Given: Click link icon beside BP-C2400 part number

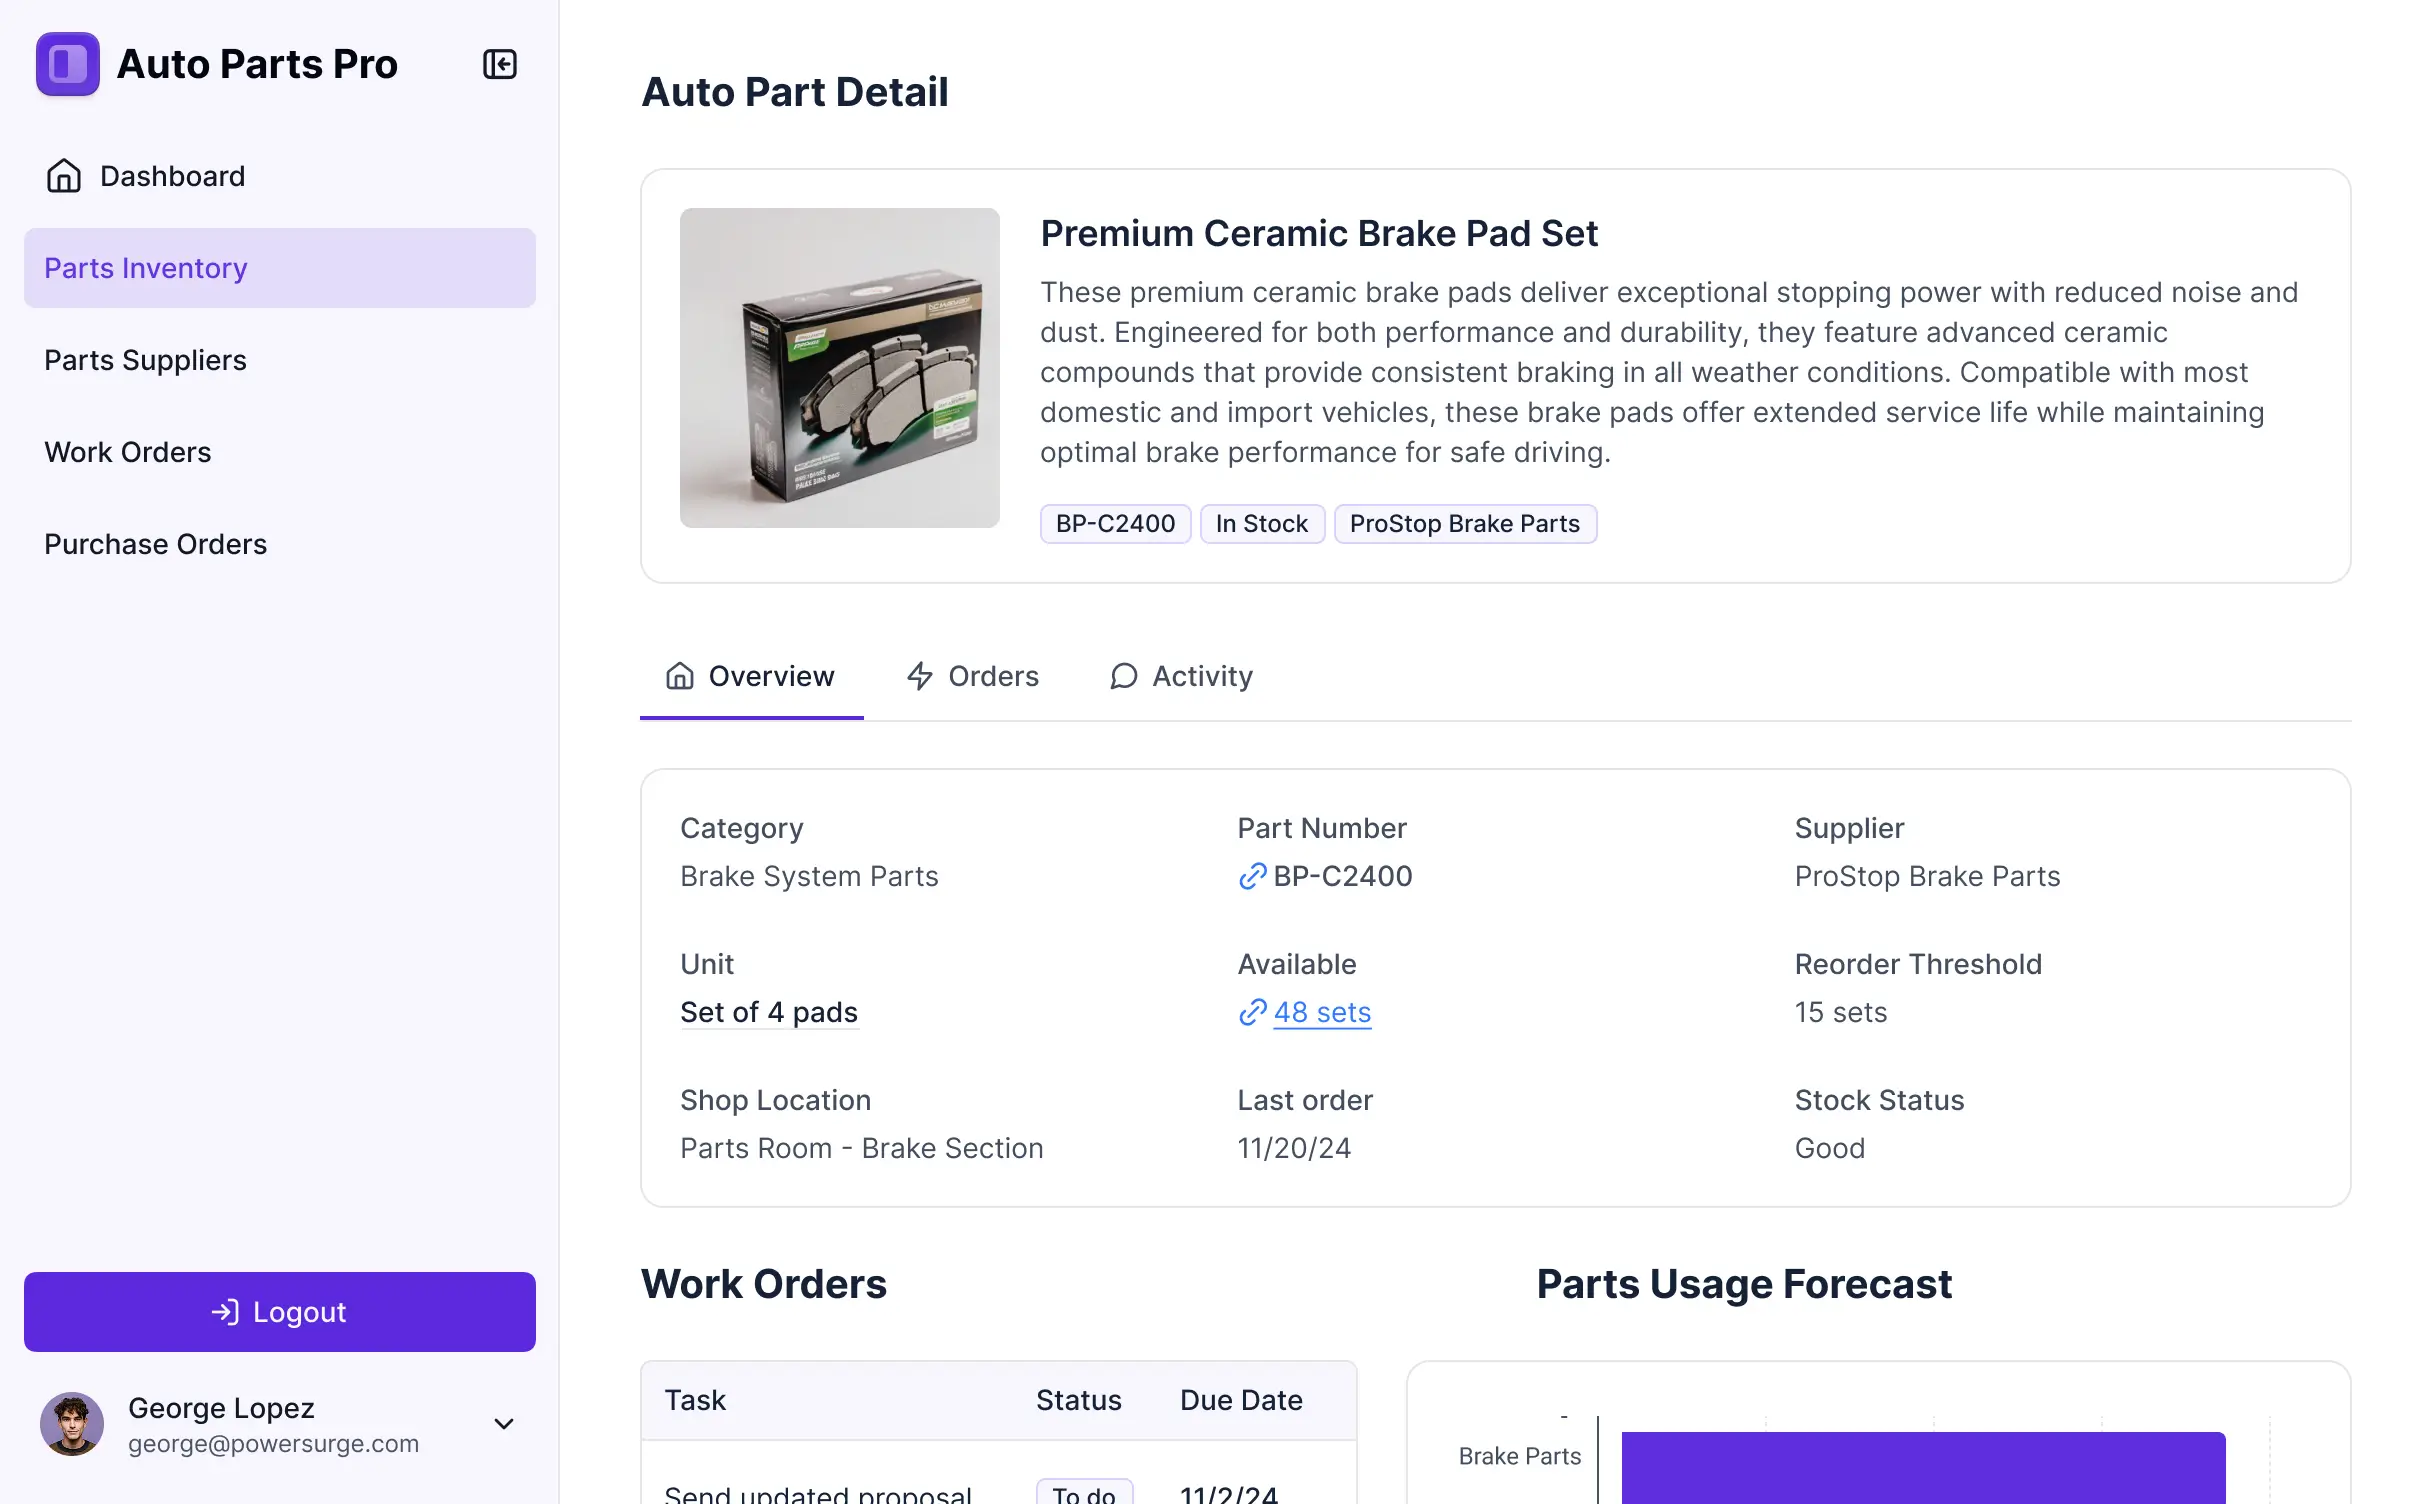Looking at the screenshot, I should (x=1252, y=876).
